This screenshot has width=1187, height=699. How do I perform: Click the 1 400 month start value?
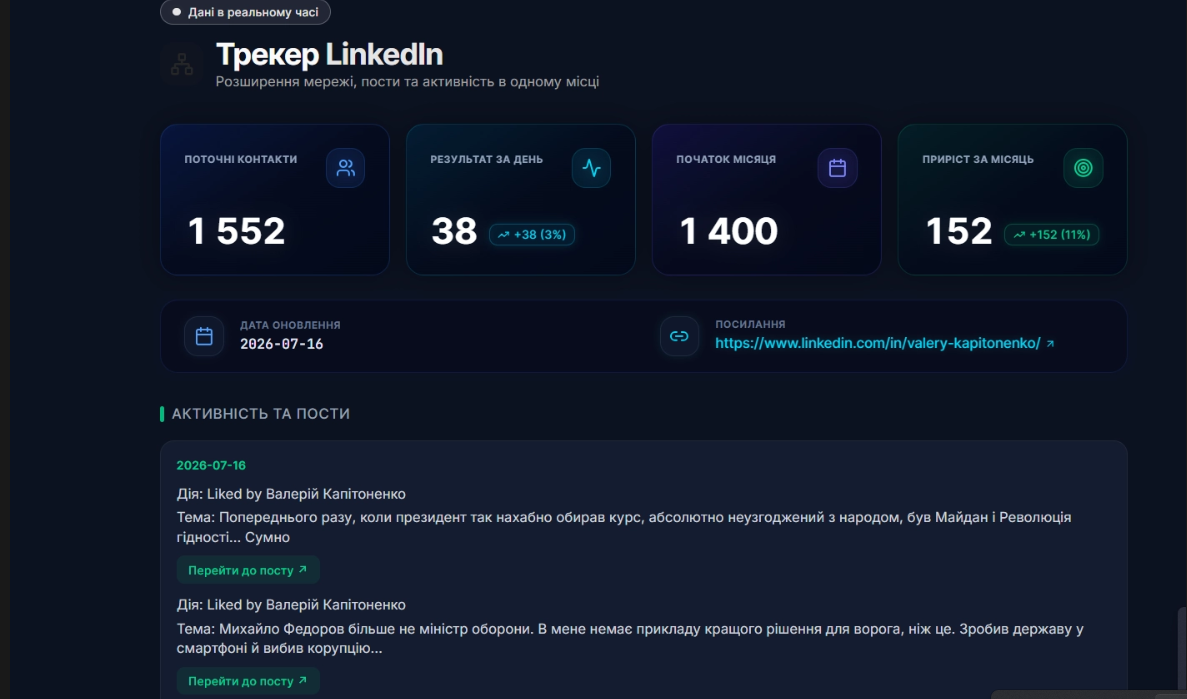(x=728, y=231)
